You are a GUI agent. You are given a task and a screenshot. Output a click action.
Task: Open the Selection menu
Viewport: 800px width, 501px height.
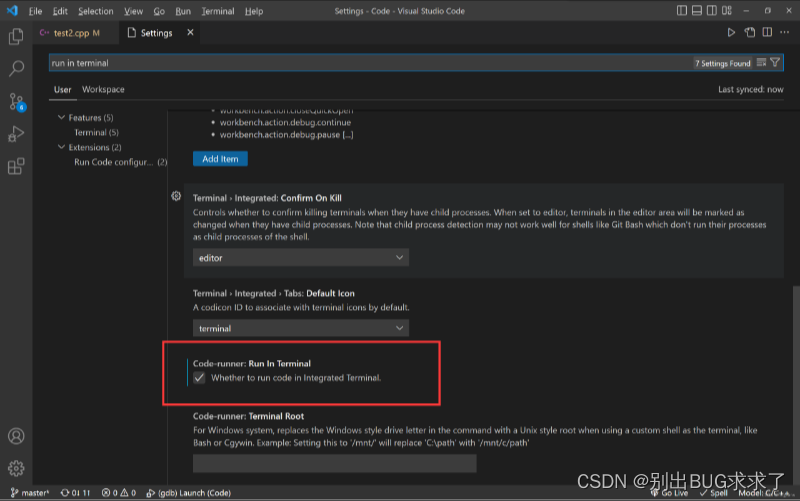95,11
